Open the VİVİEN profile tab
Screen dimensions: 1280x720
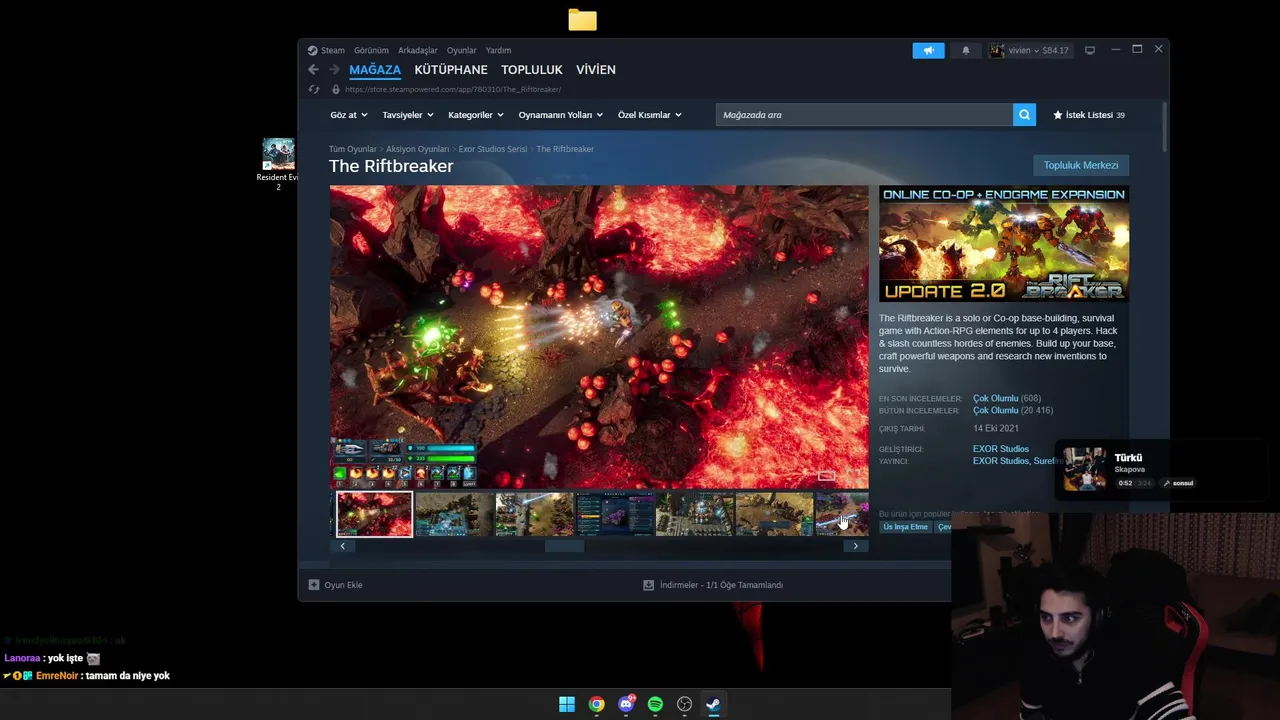click(596, 70)
